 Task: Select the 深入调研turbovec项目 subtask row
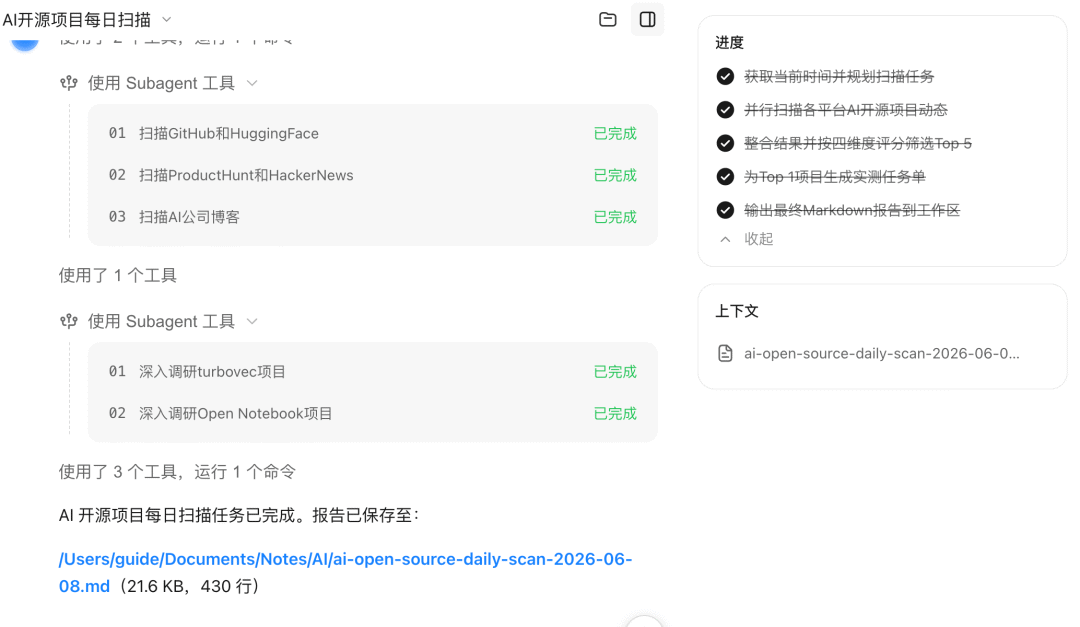click(373, 372)
